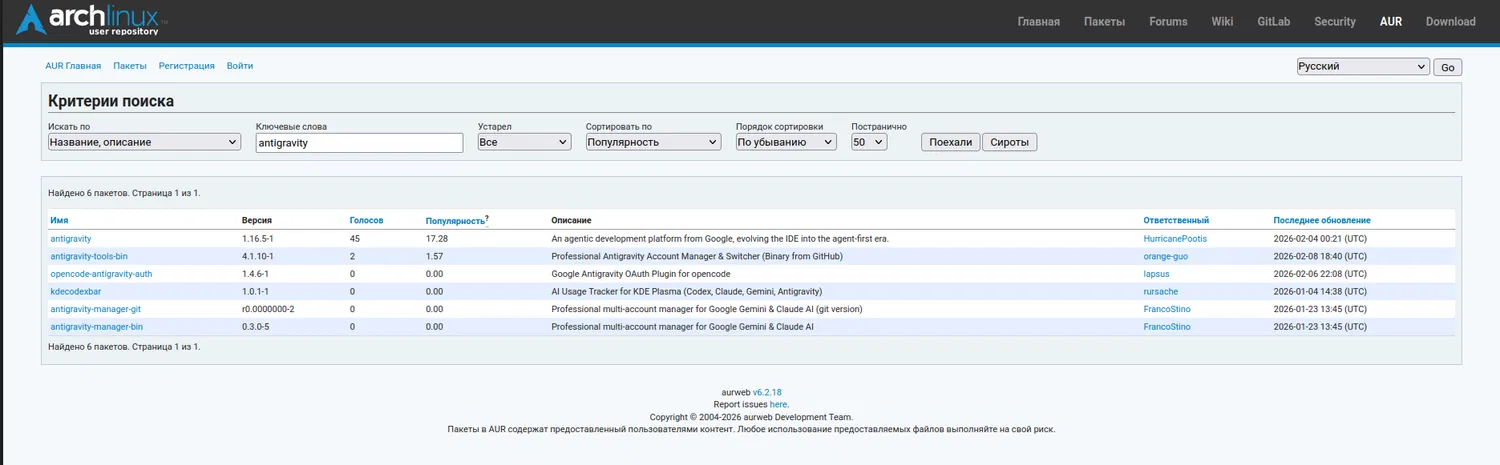Open the Wiki menu item
The height and width of the screenshot is (465, 1500).
[x=1222, y=21]
